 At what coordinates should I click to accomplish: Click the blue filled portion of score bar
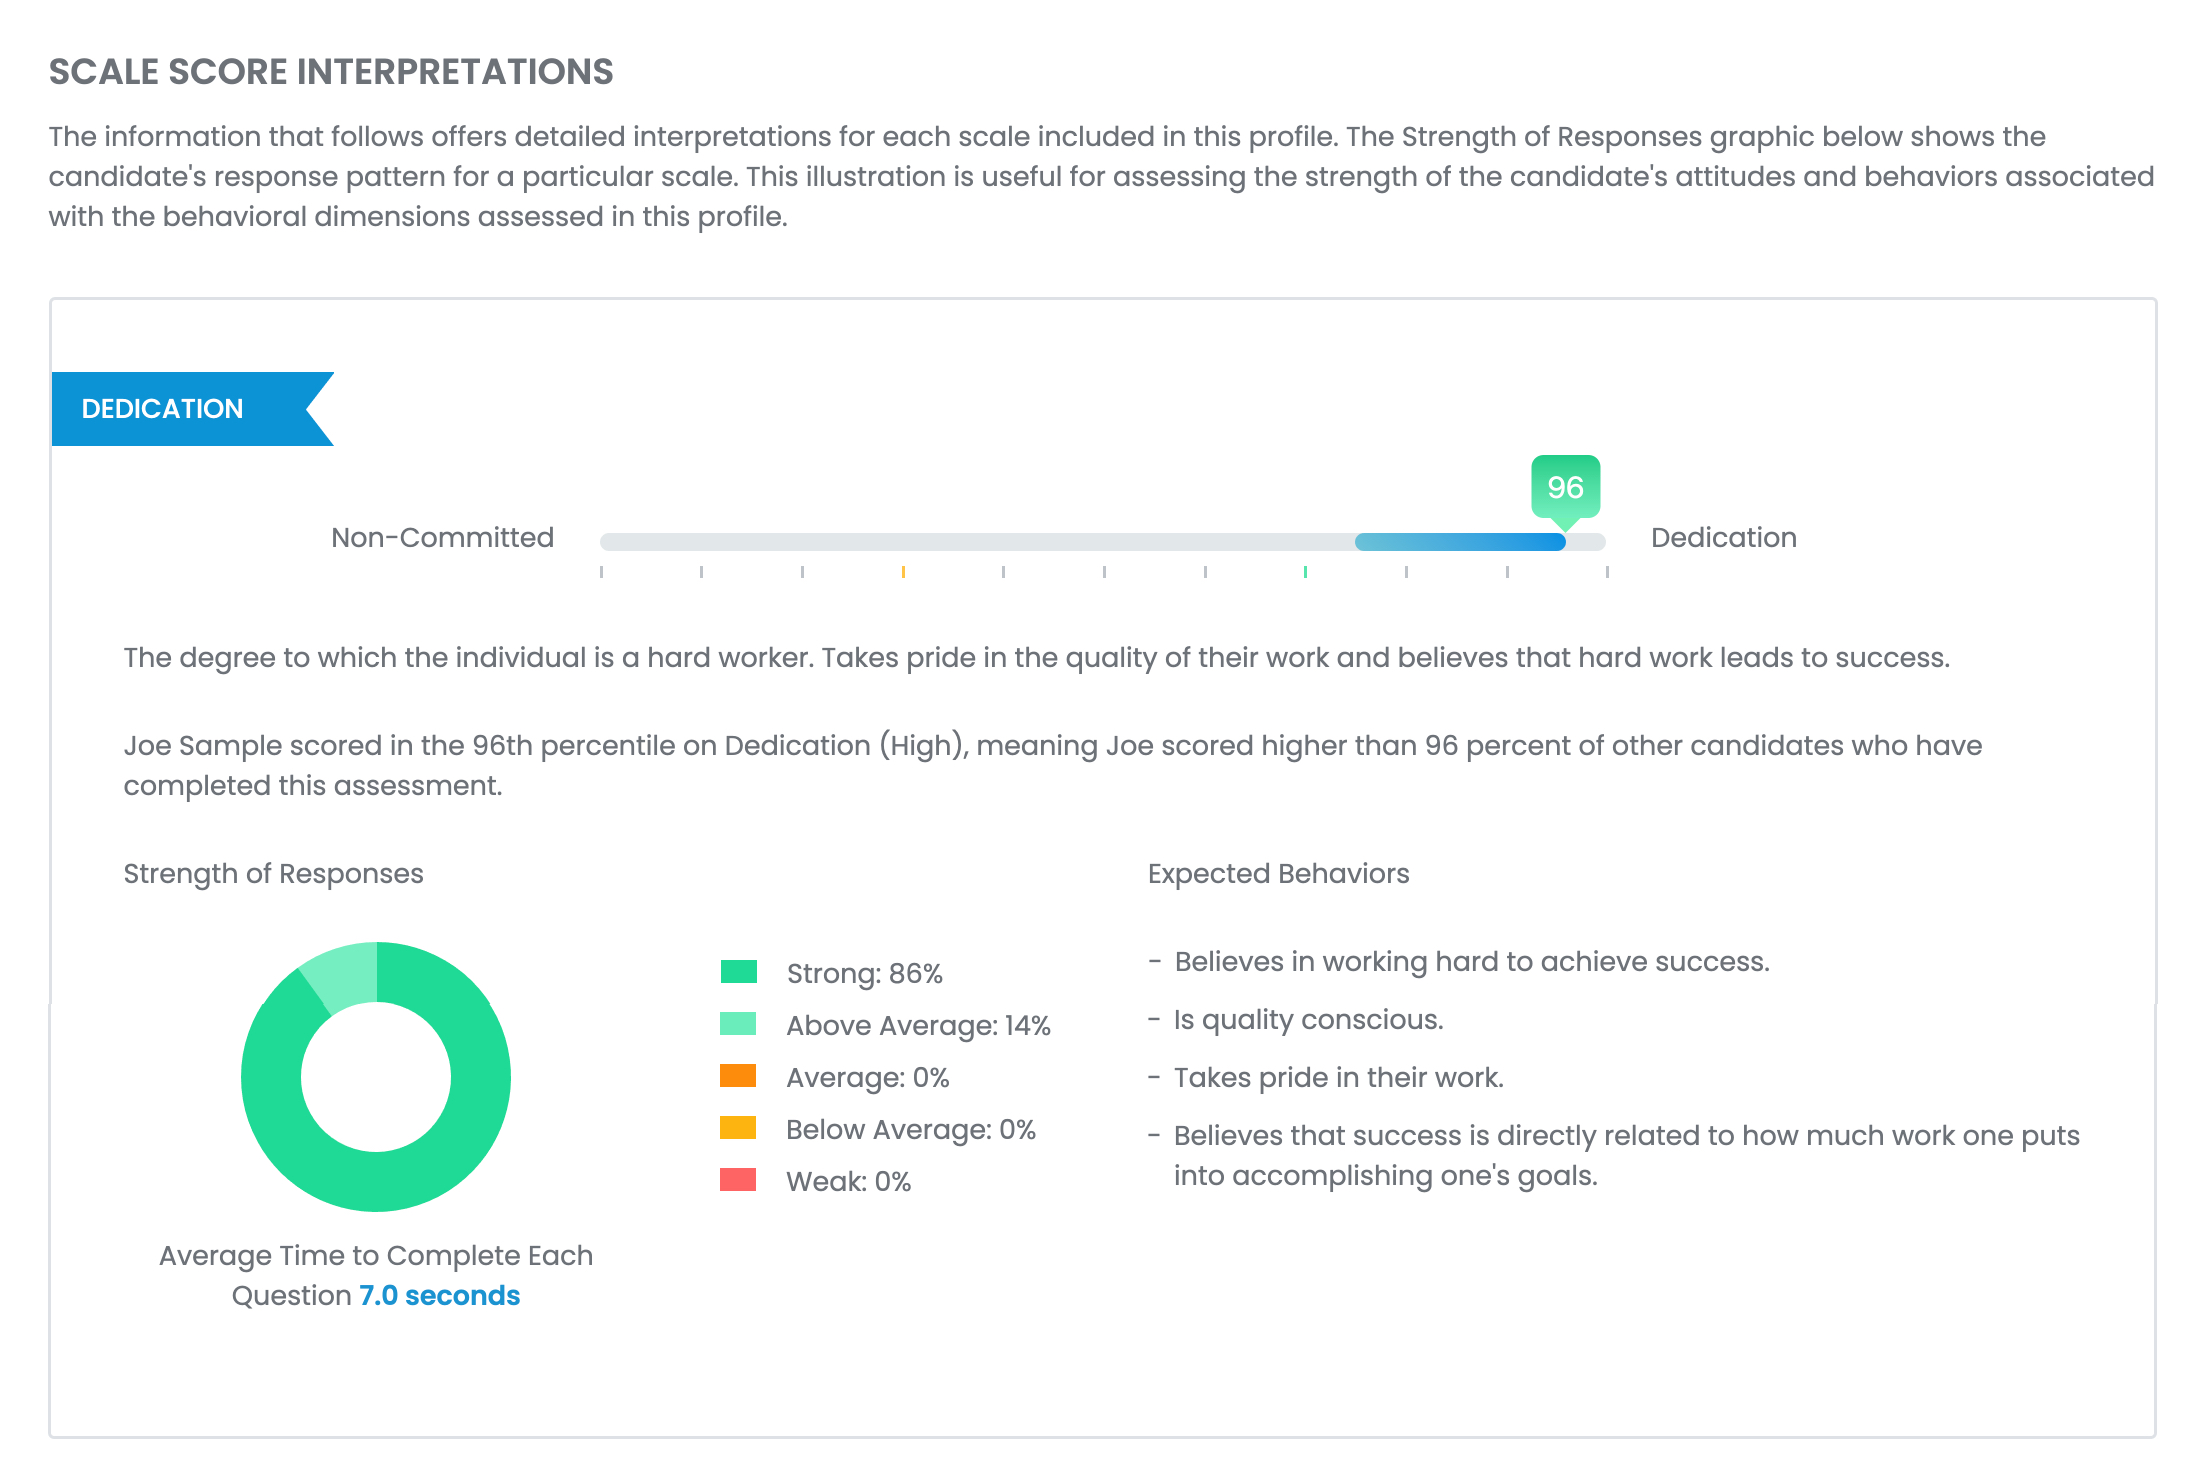[1459, 542]
